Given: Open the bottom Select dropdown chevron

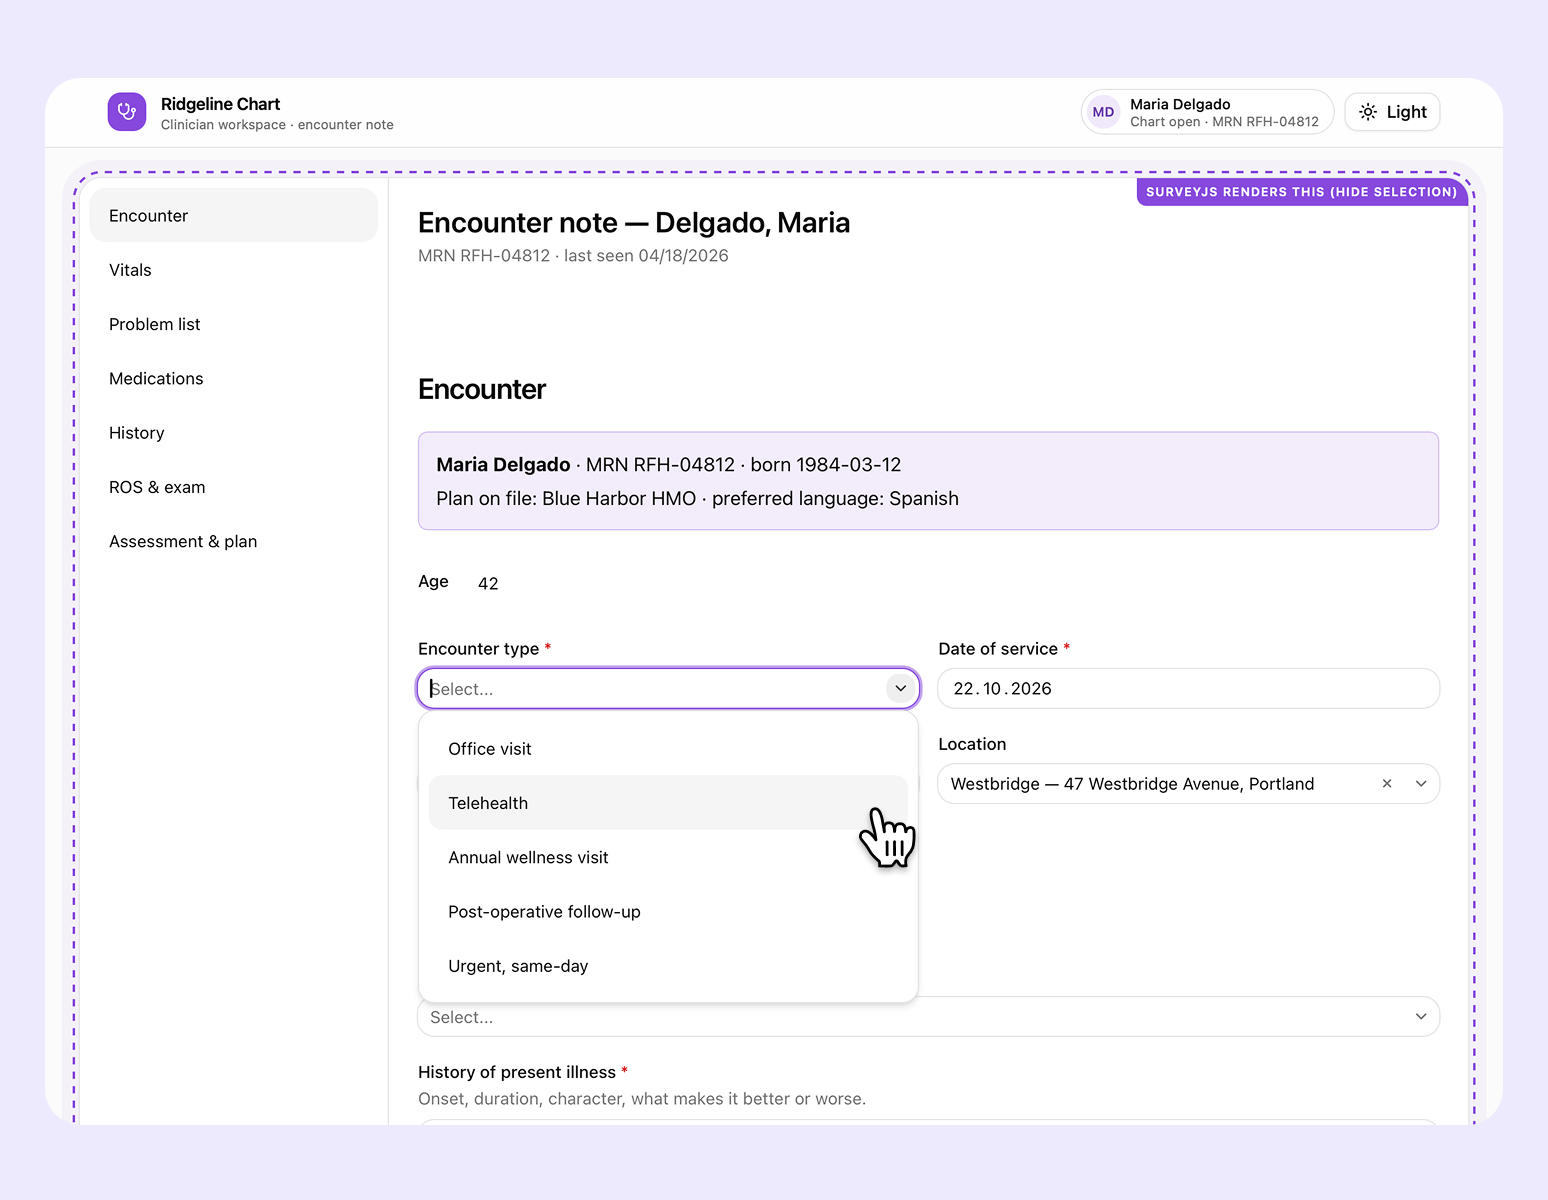Looking at the screenshot, I should [x=1421, y=1017].
